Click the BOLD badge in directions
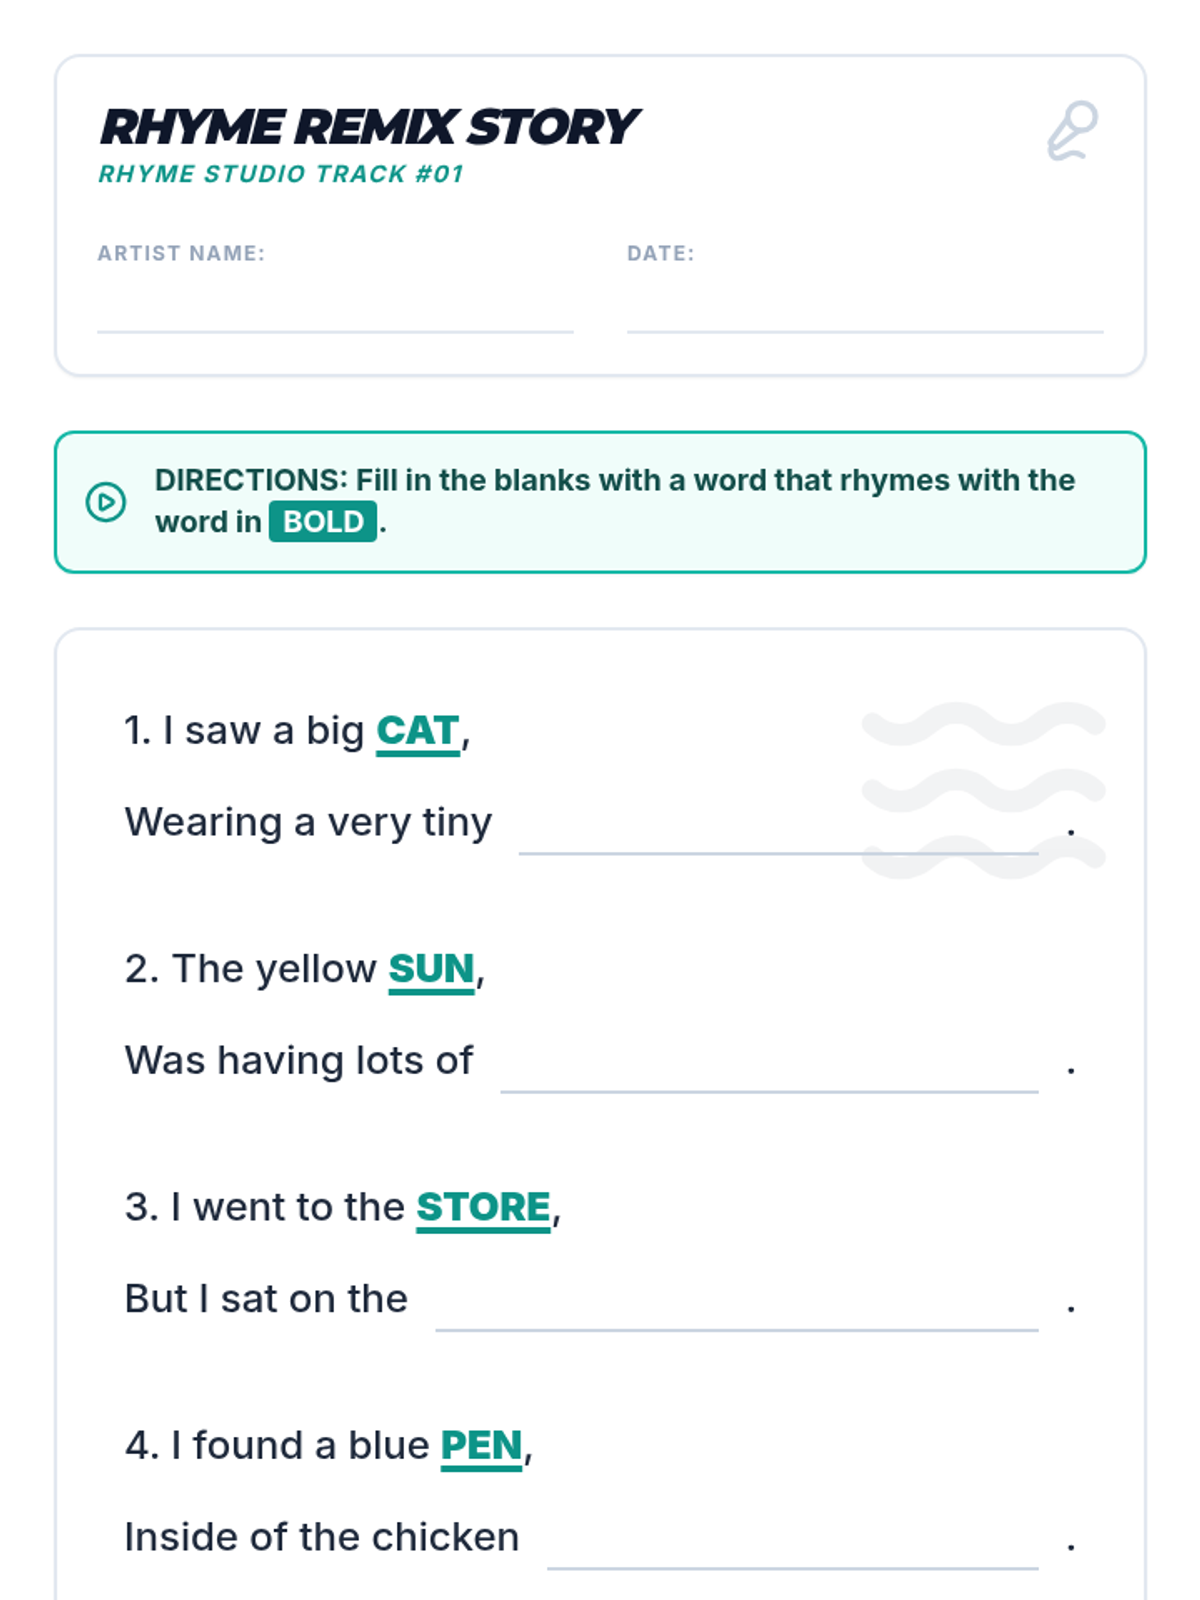 (x=322, y=522)
